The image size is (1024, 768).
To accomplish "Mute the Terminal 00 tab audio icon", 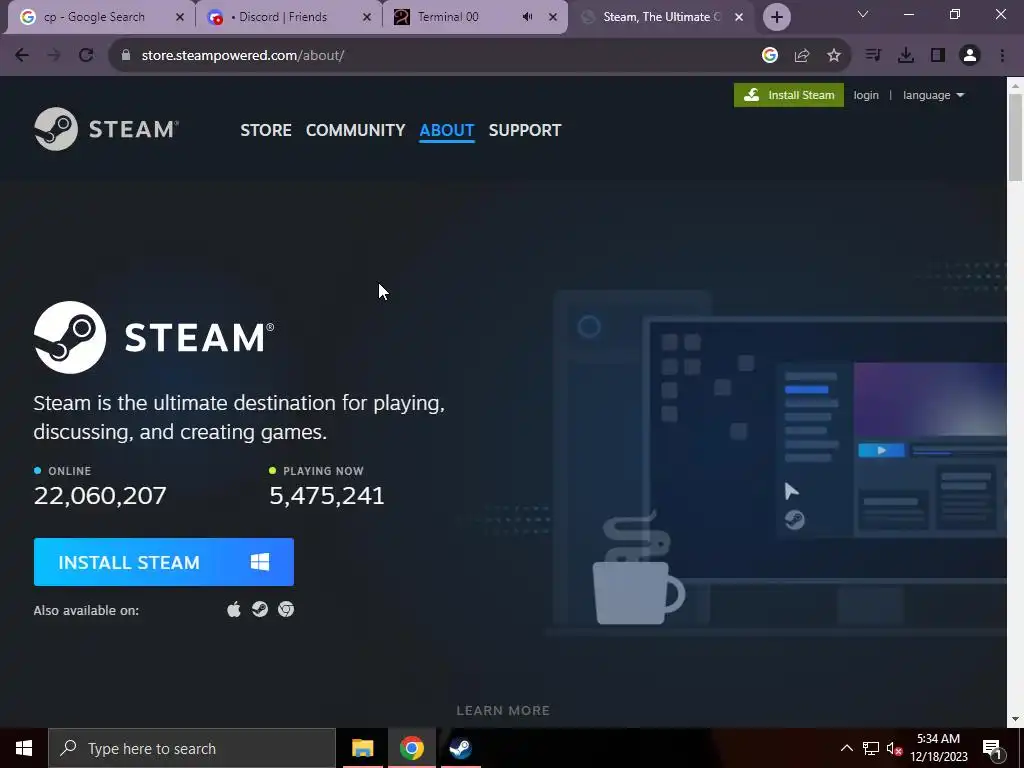I will point(528,17).
